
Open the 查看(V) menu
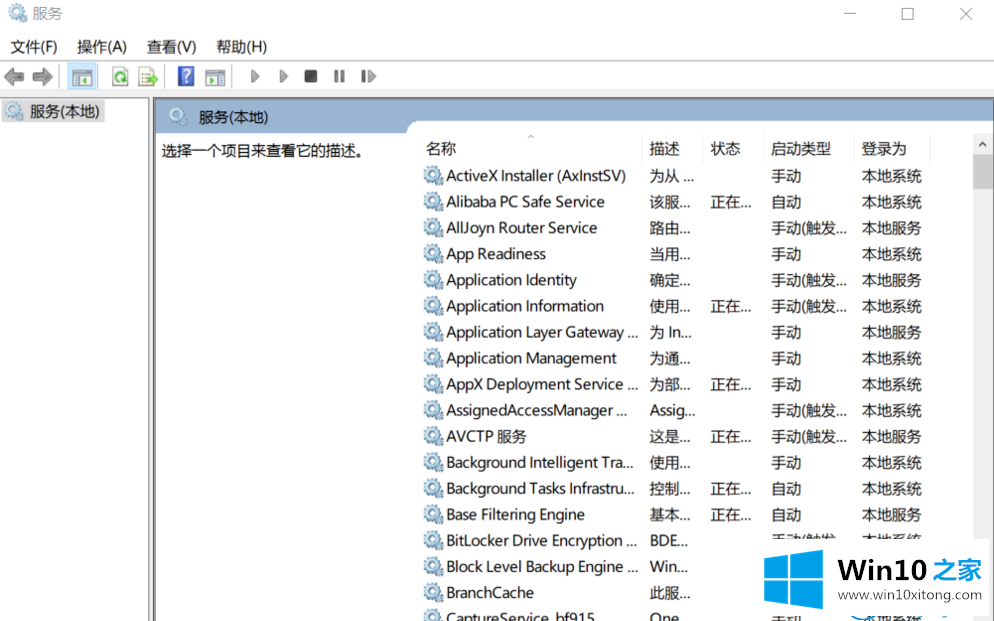pyautogui.click(x=172, y=47)
